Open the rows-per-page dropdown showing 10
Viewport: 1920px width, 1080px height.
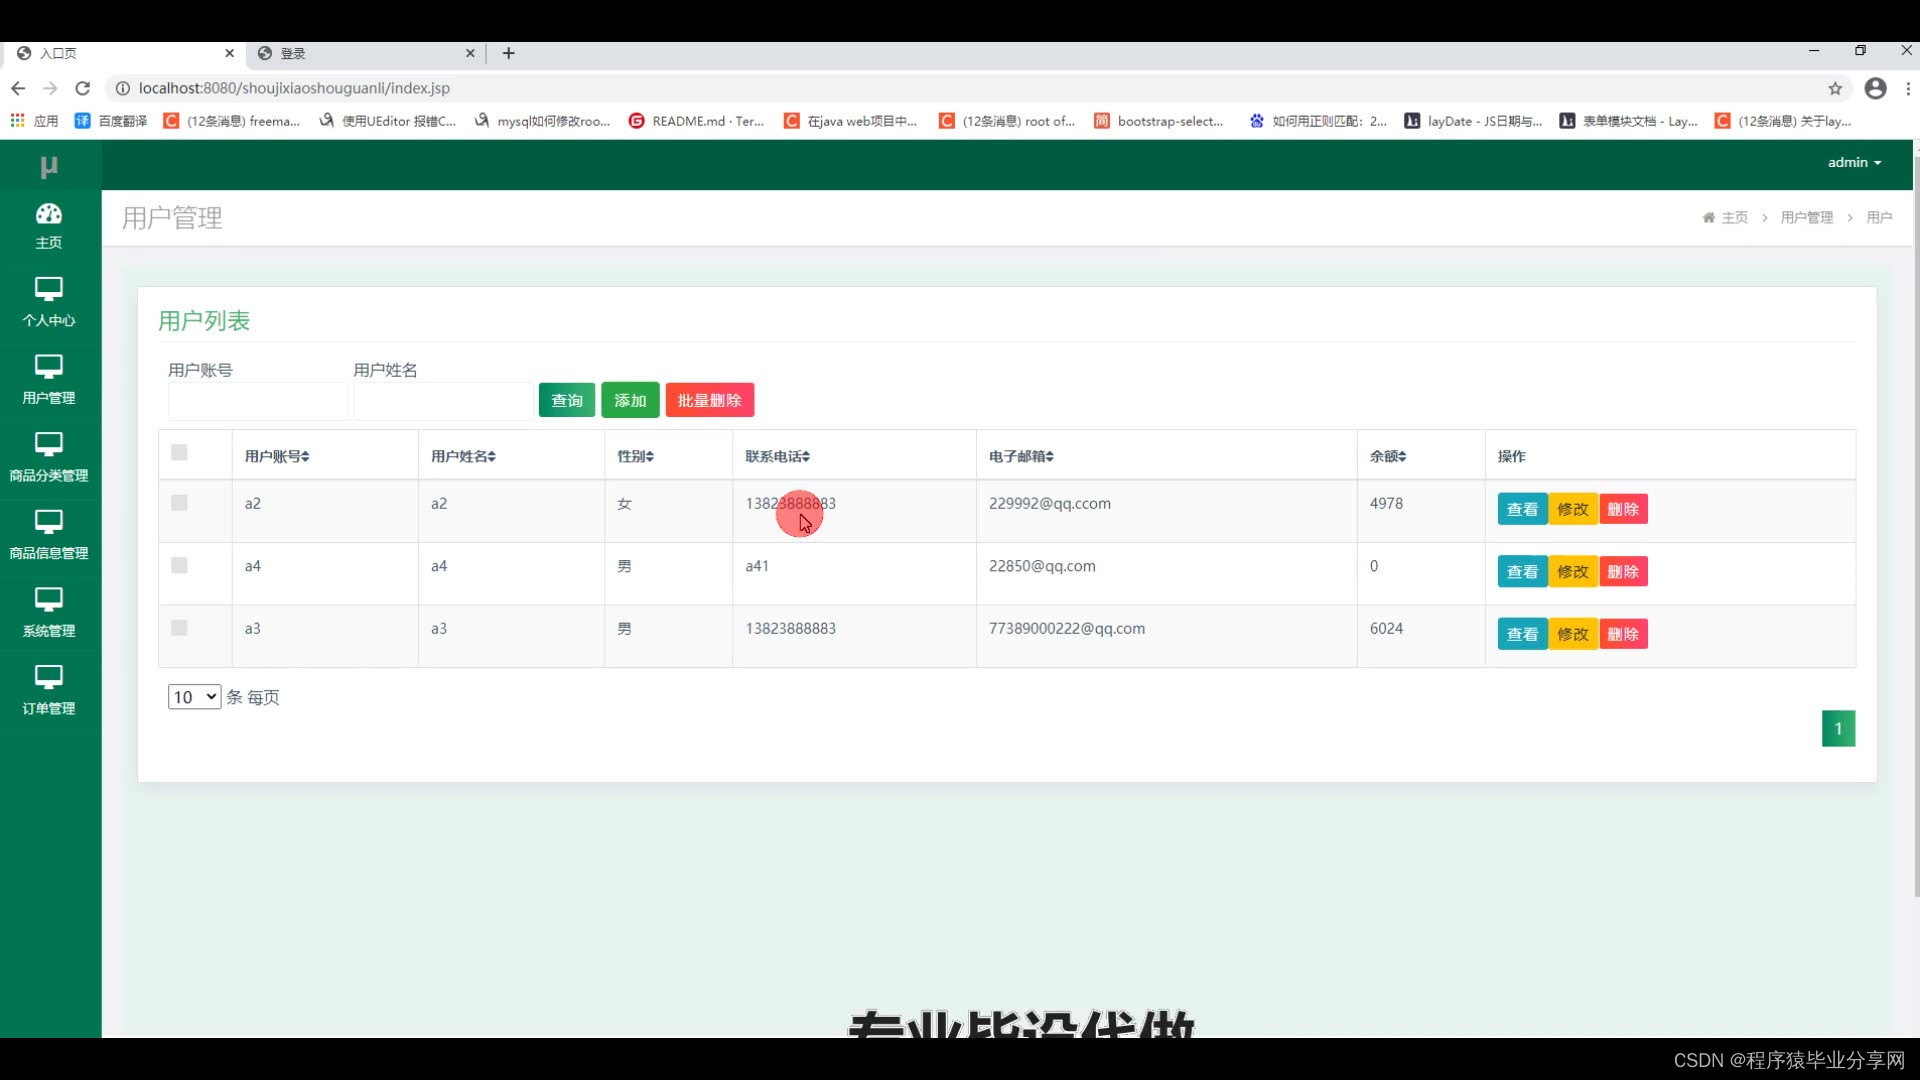click(x=194, y=697)
